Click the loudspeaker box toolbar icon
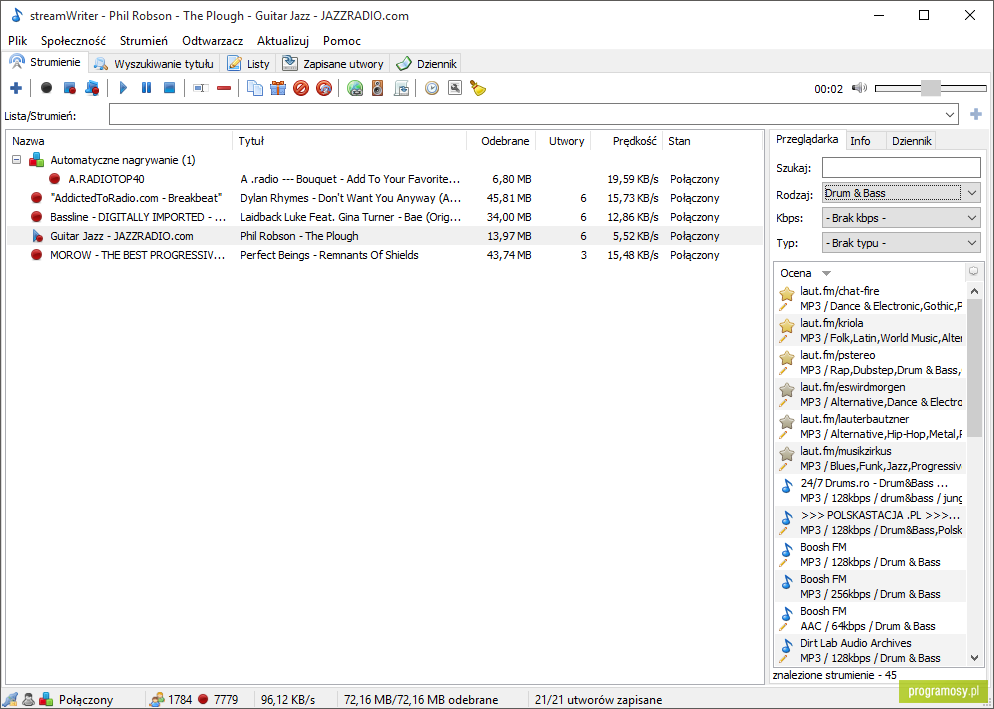 (378, 88)
